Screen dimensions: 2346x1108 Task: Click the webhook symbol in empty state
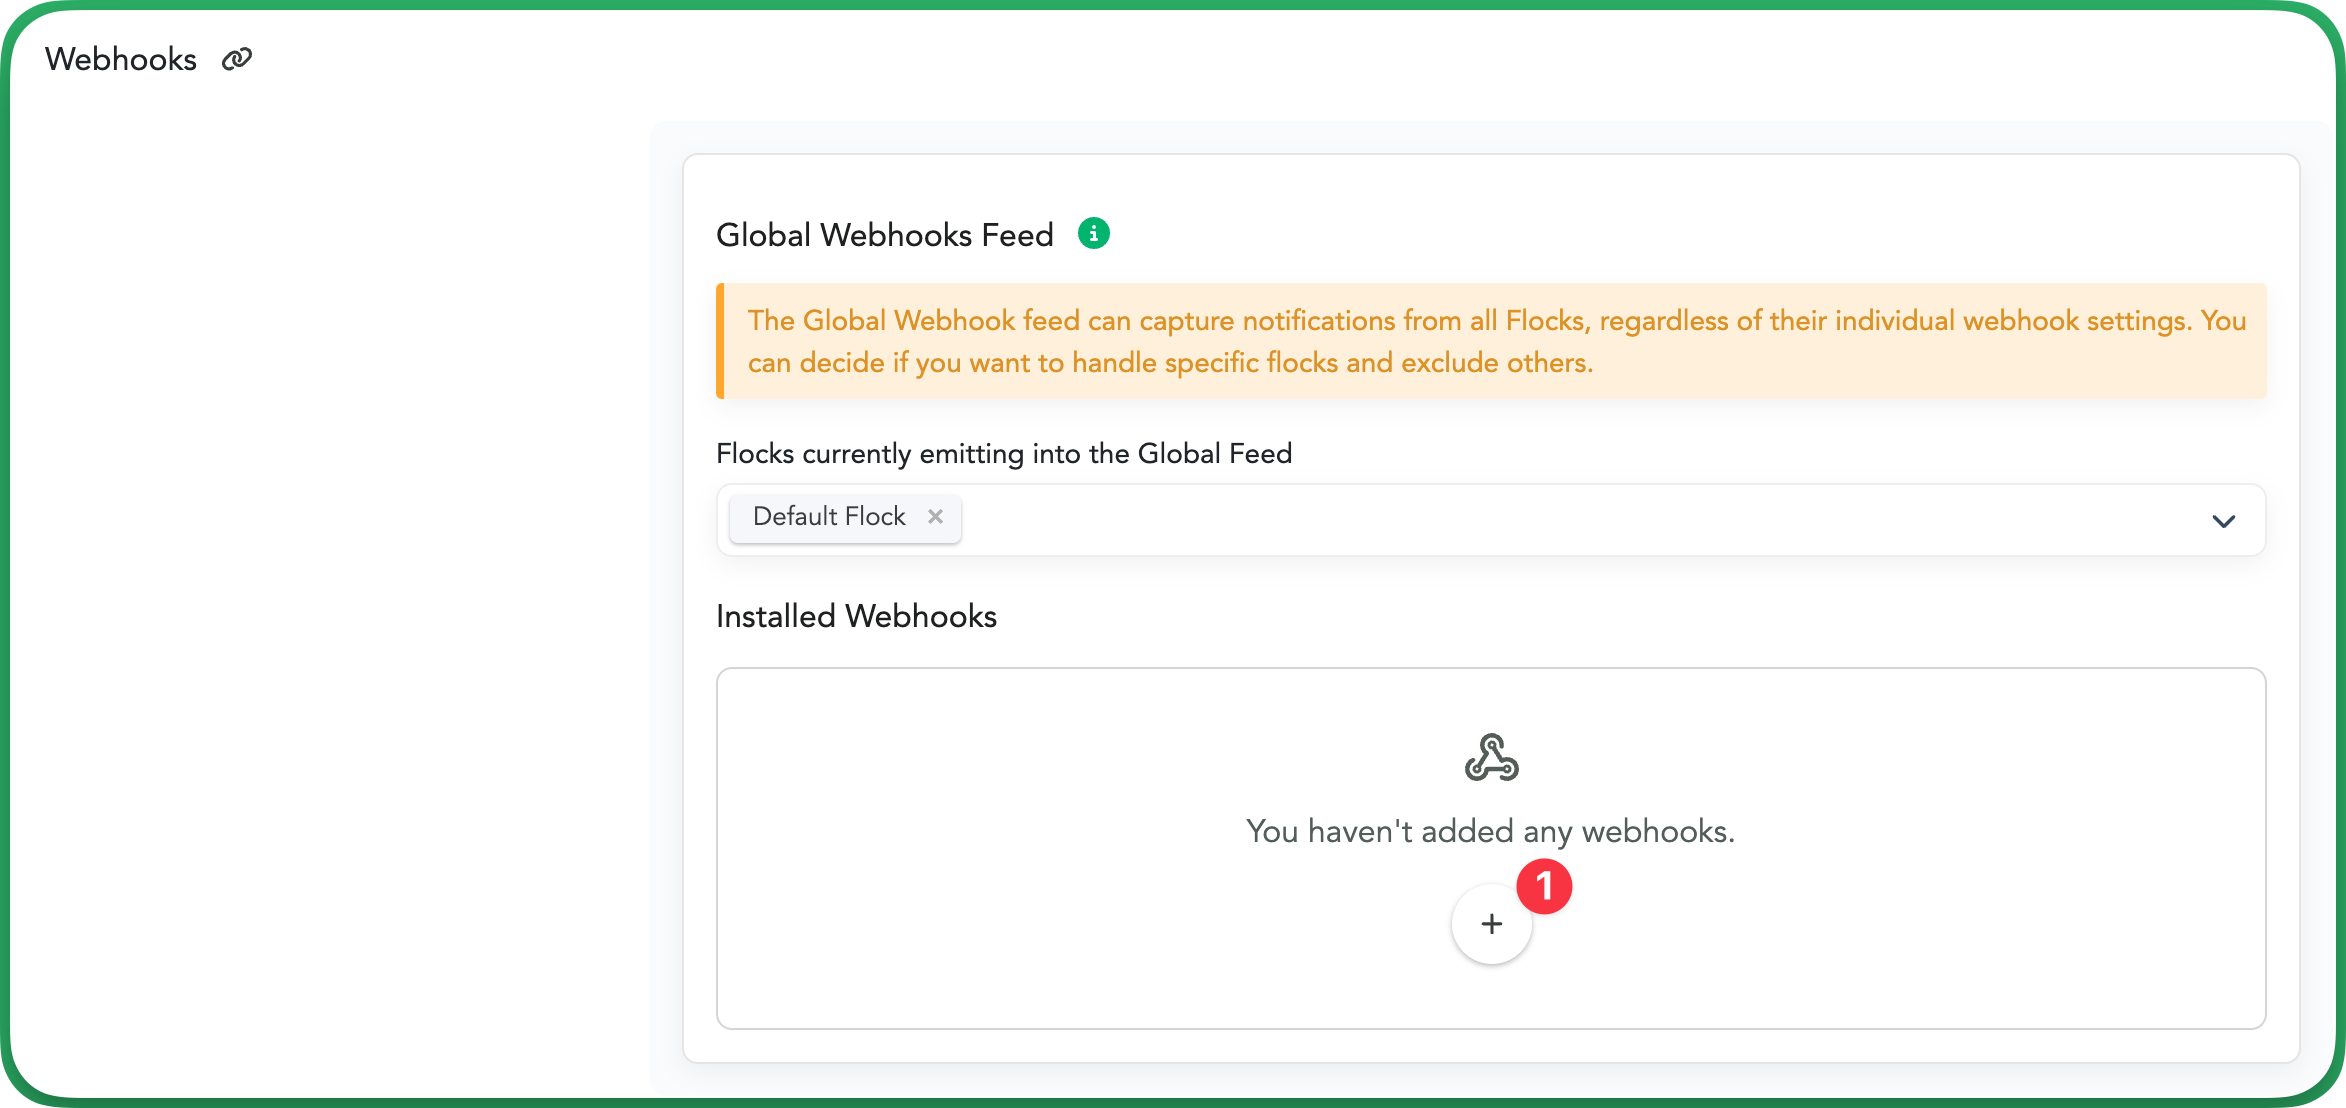1491,757
